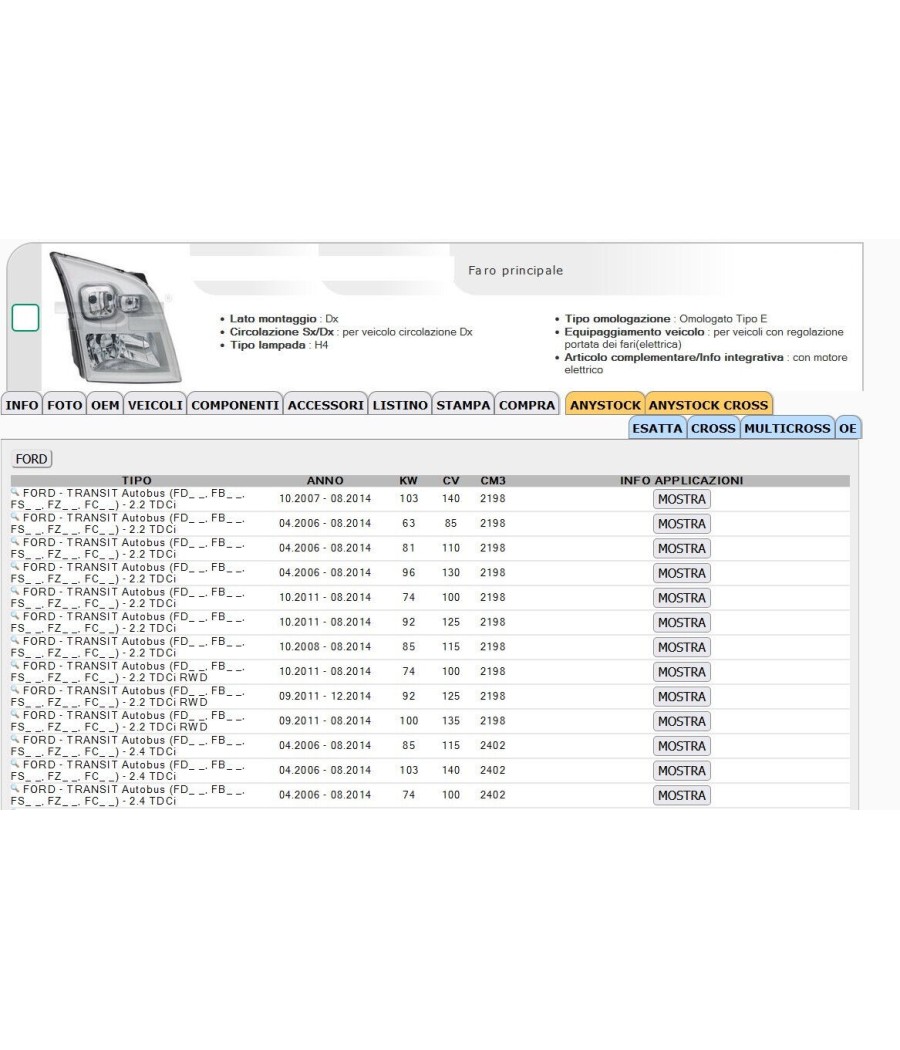Click magnifier icon of 74 kW 2.2 TDCi non-RWD row
This screenshot has width=900, height=1050.
[15, 591]
